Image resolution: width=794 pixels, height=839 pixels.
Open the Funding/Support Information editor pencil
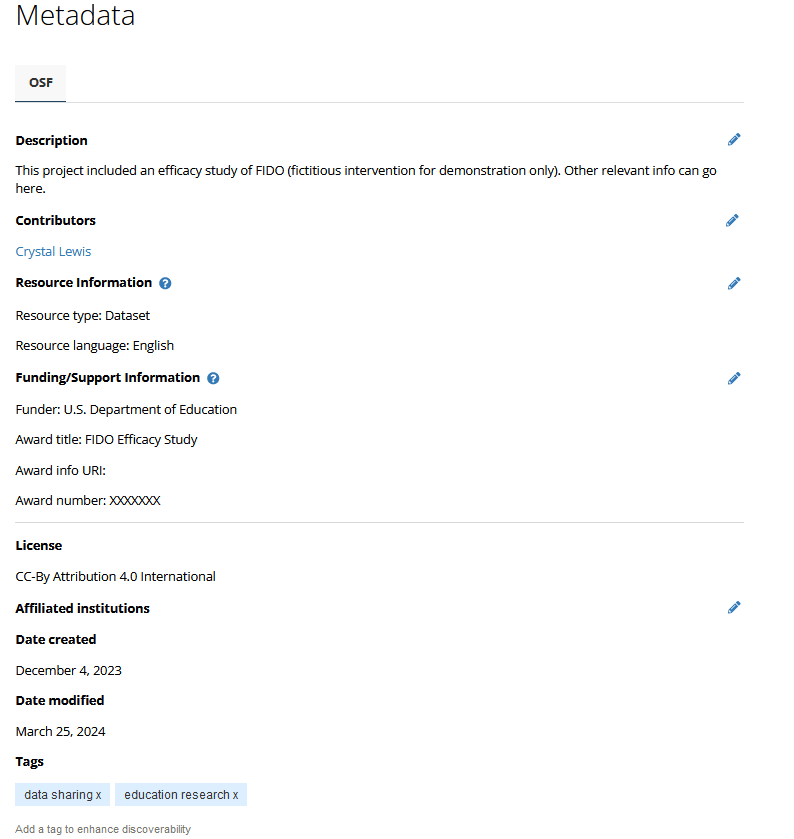[734, 378]
